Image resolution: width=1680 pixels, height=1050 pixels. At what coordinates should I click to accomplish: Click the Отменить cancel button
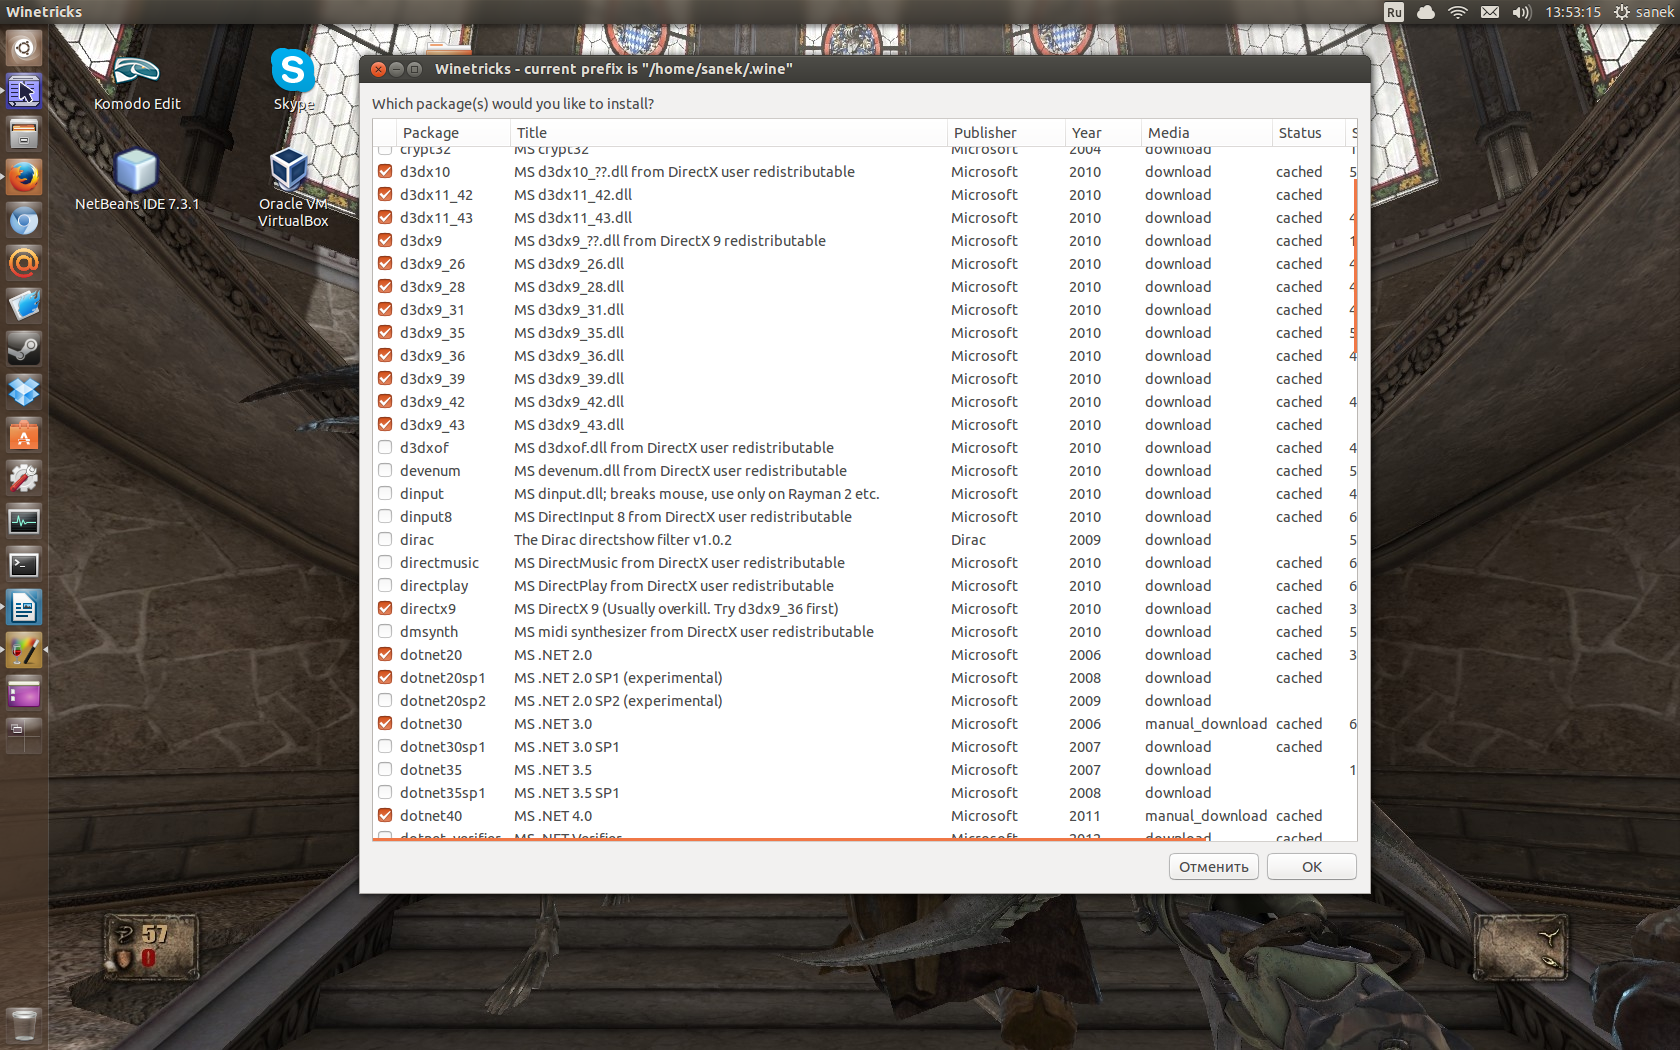[x=1214, y=867]
